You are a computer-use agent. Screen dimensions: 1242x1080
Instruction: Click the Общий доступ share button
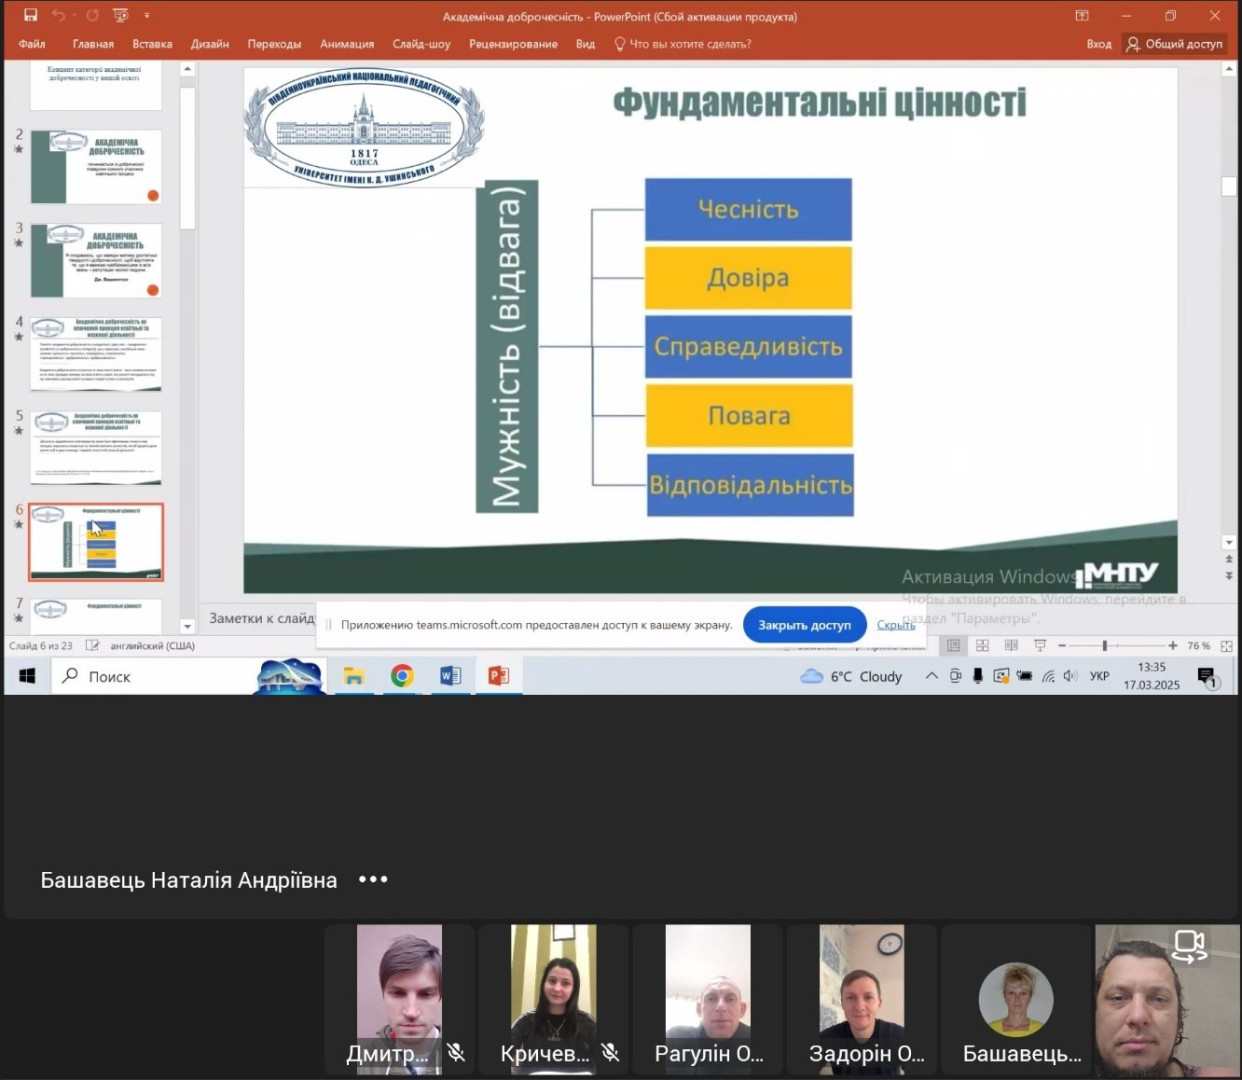1174,44
